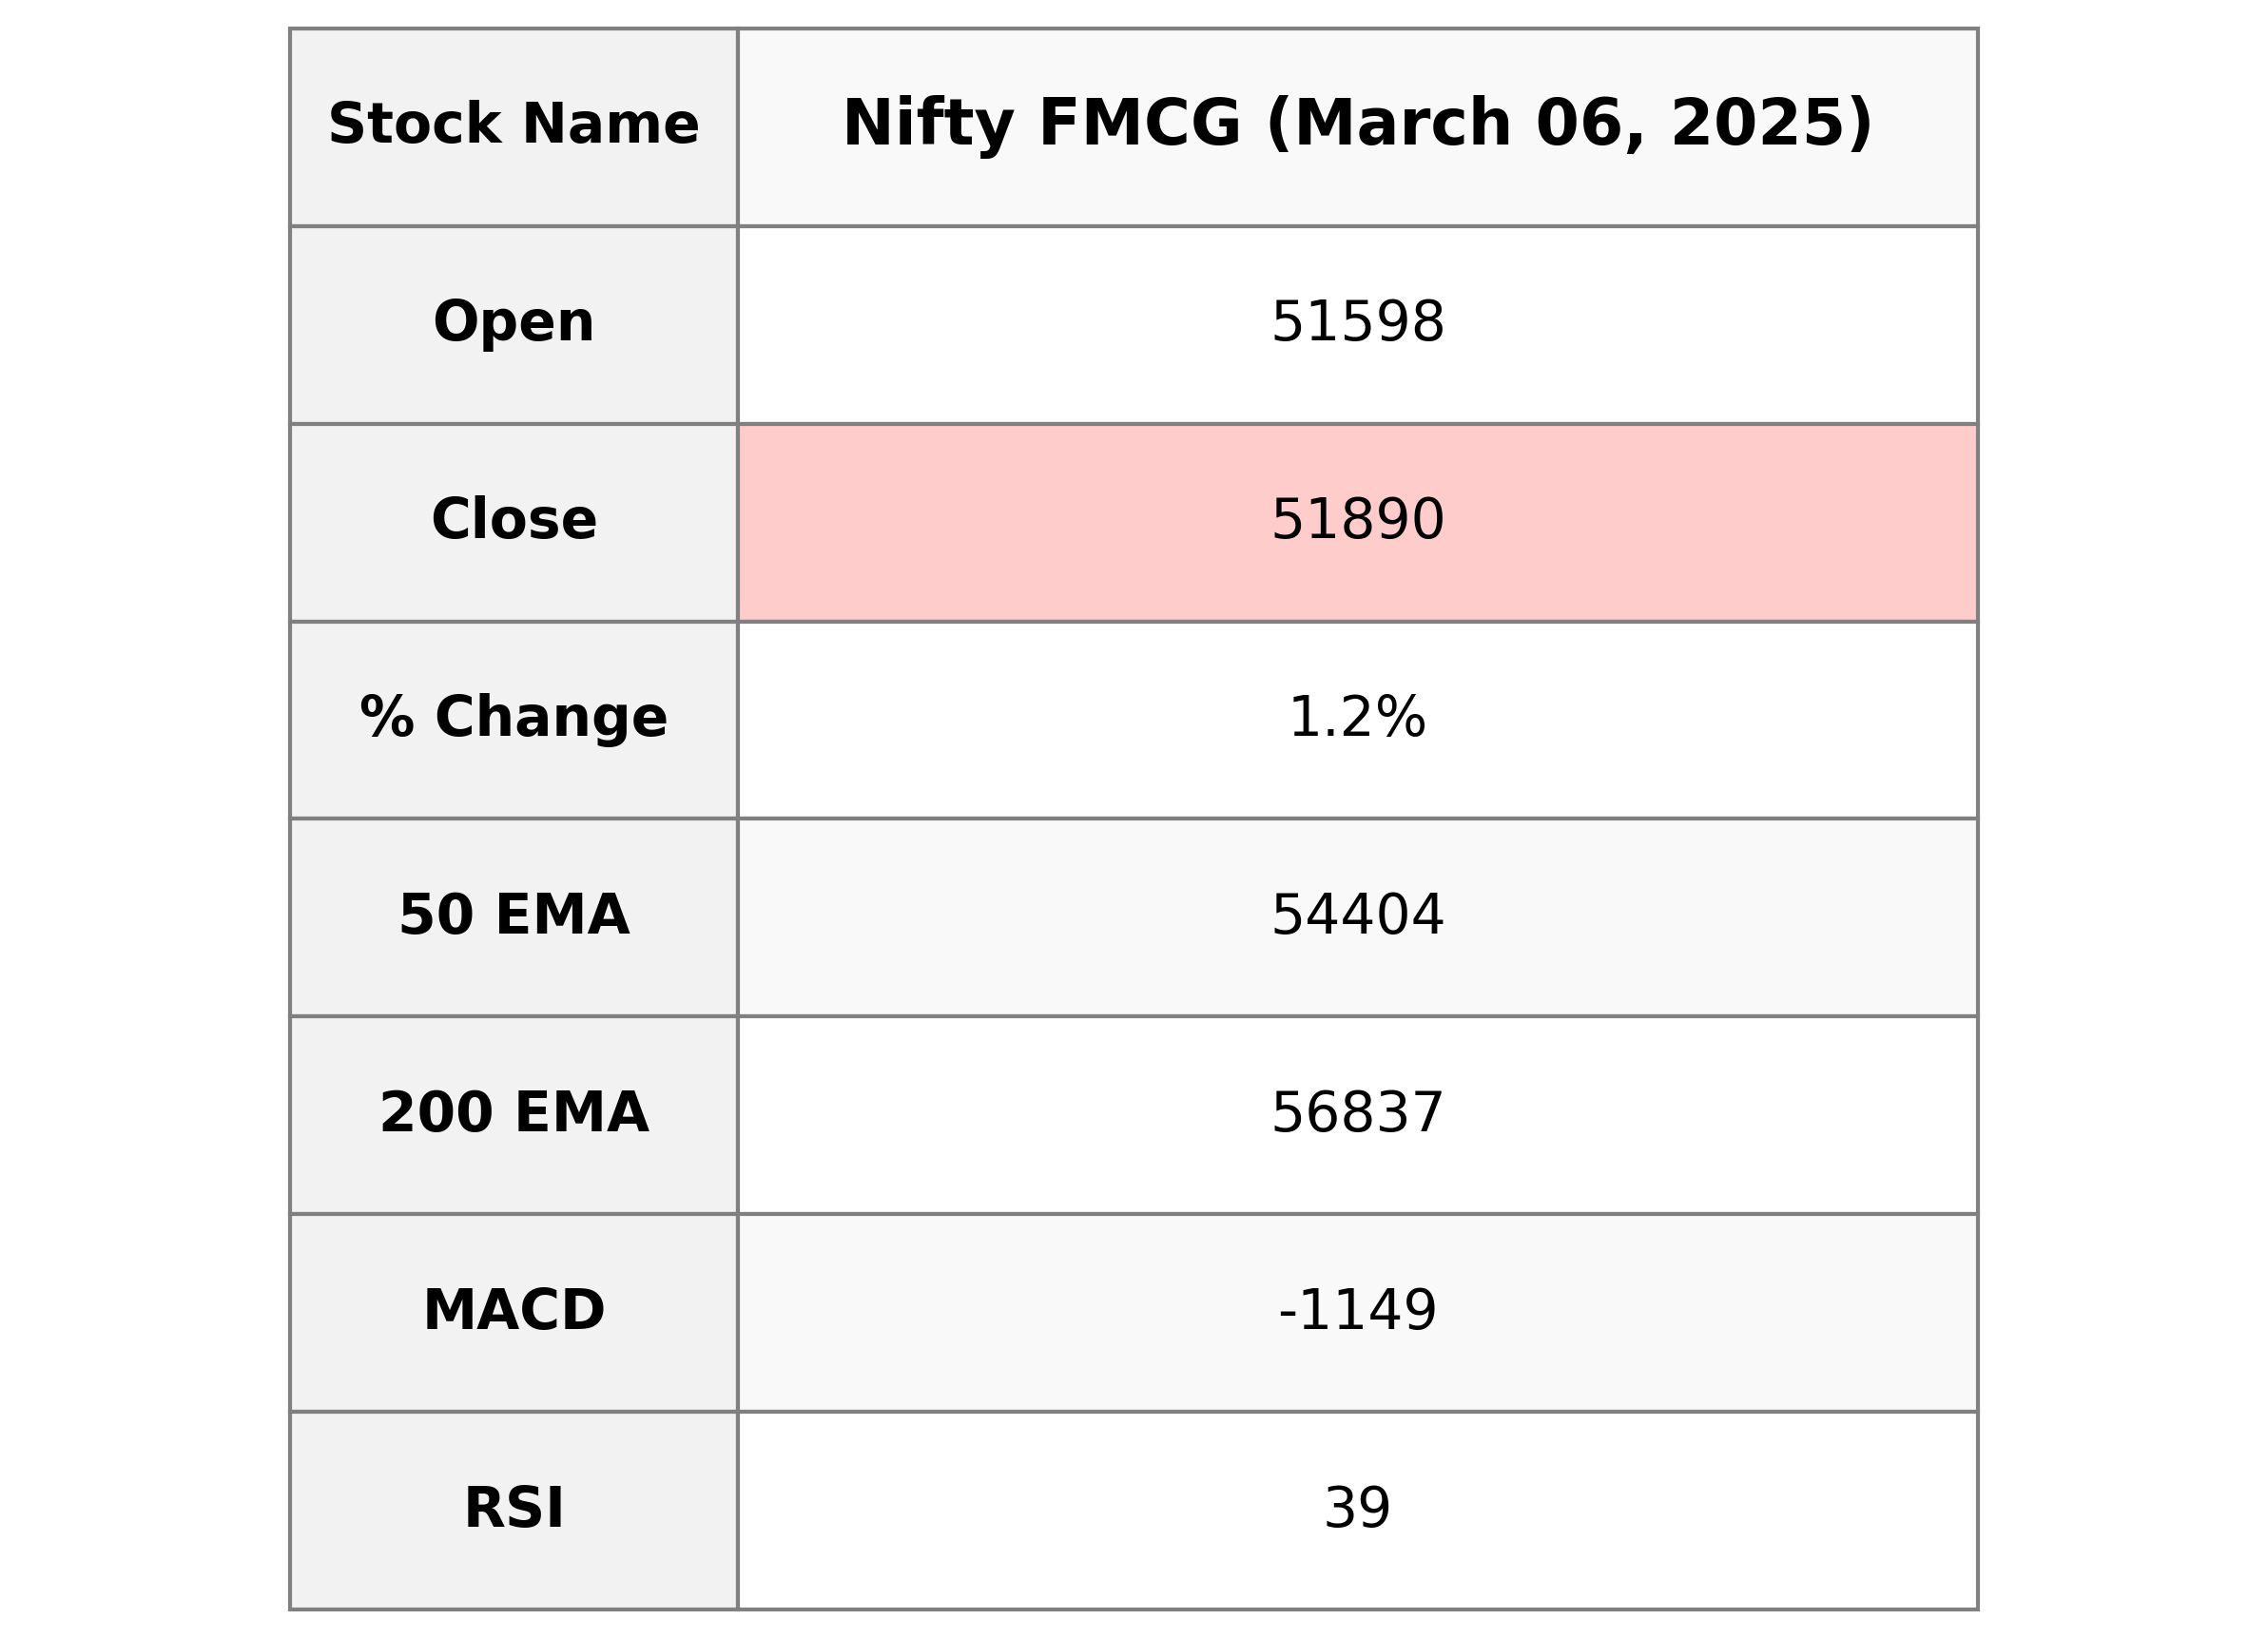2268x1638 pixels.
Task: Click the 50 EMA value 54404
Action: pyautogui.click(x=1356, y=916)
